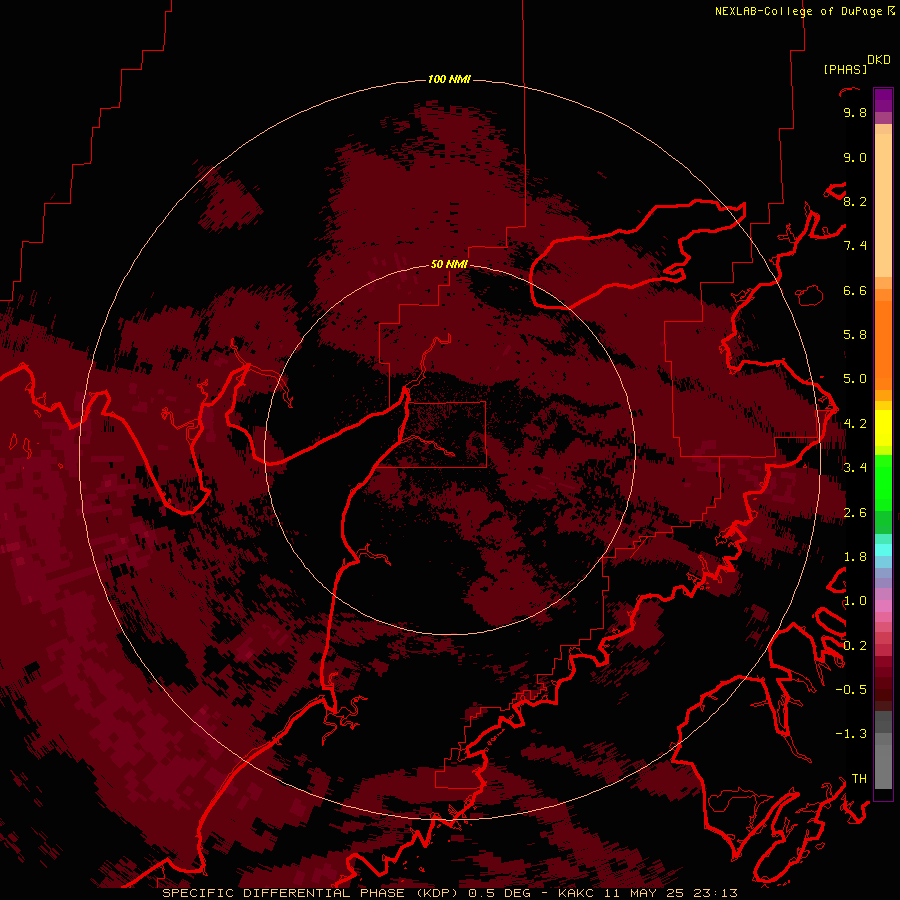The height and width of the screenshot is (900, 900).
Task: Click the TH legend label
Action: point(859,778)
